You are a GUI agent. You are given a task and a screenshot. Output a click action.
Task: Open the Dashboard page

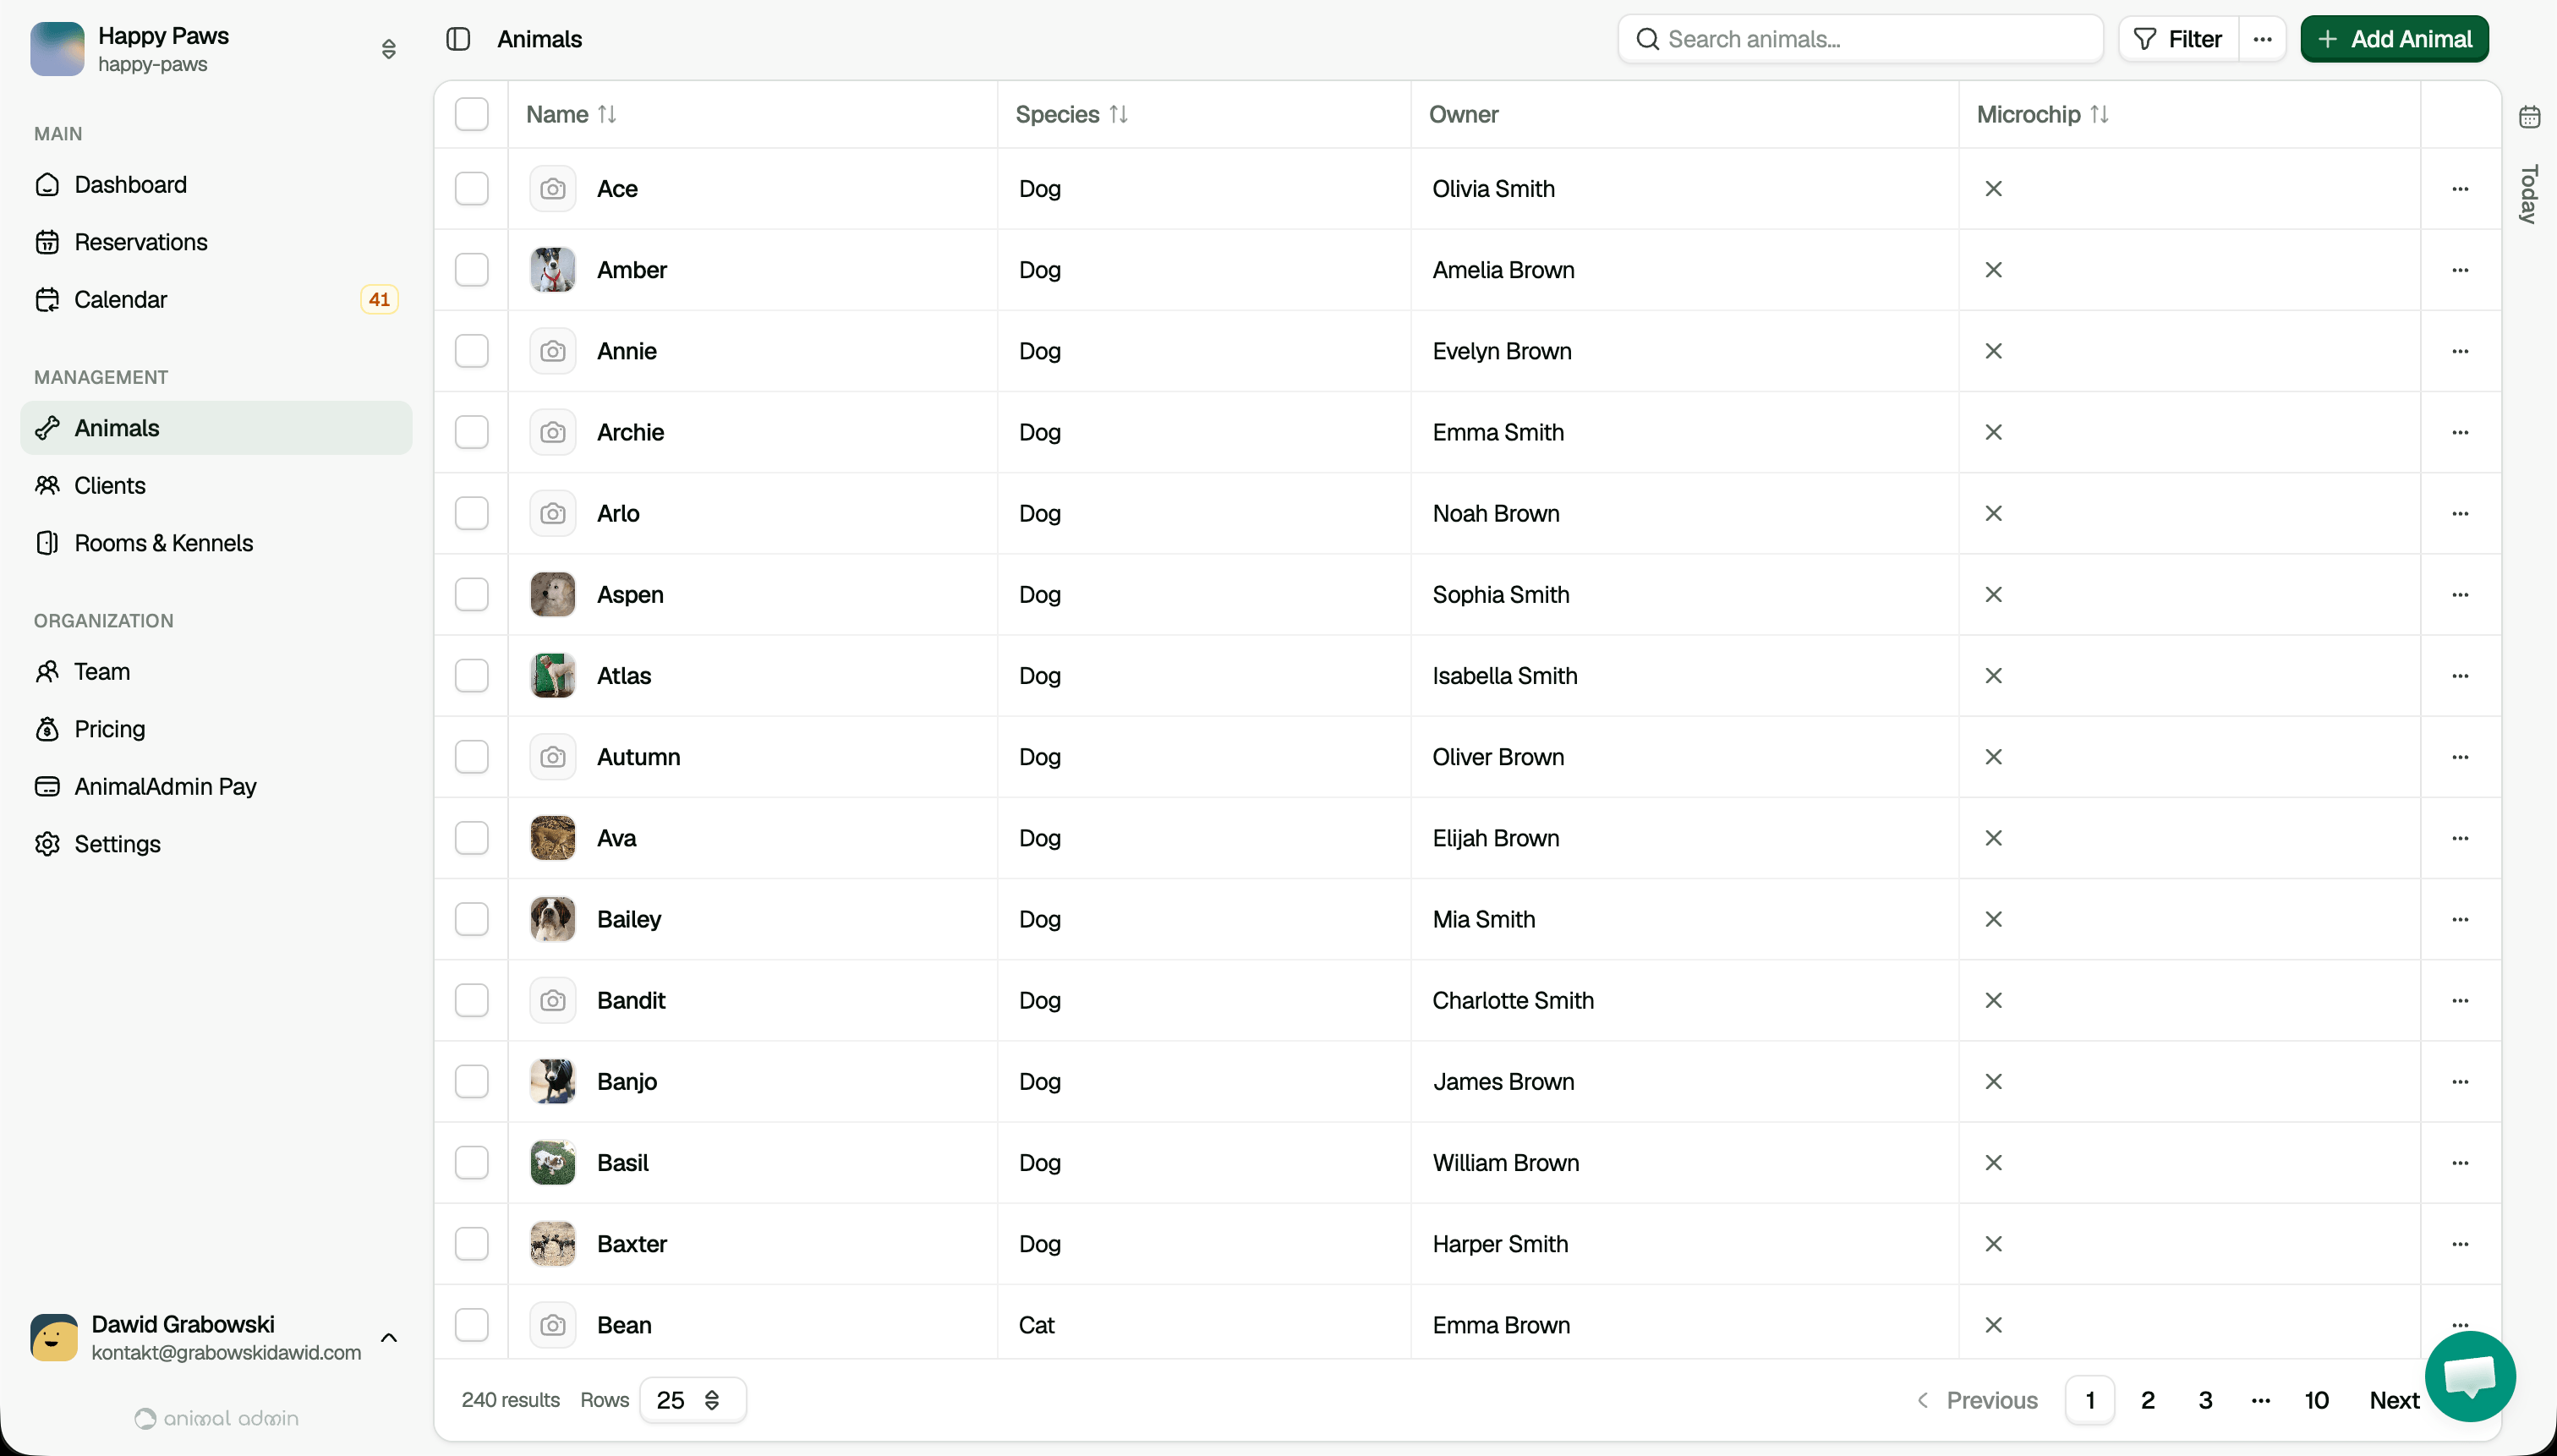point(216,185)
